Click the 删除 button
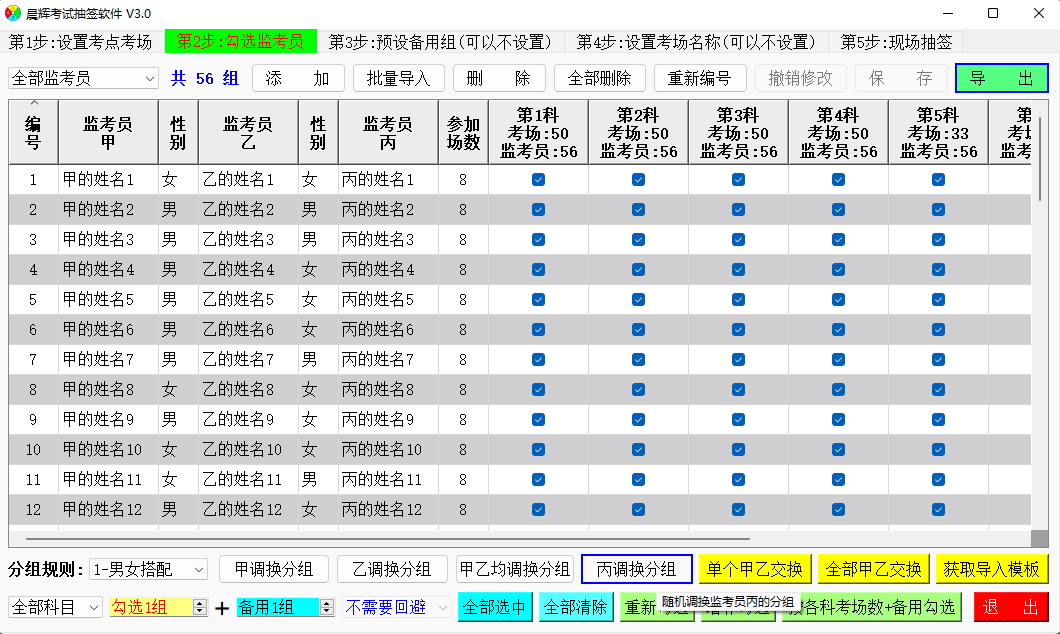Screen dimensions: 1060x634 click(x=499, y=78)
